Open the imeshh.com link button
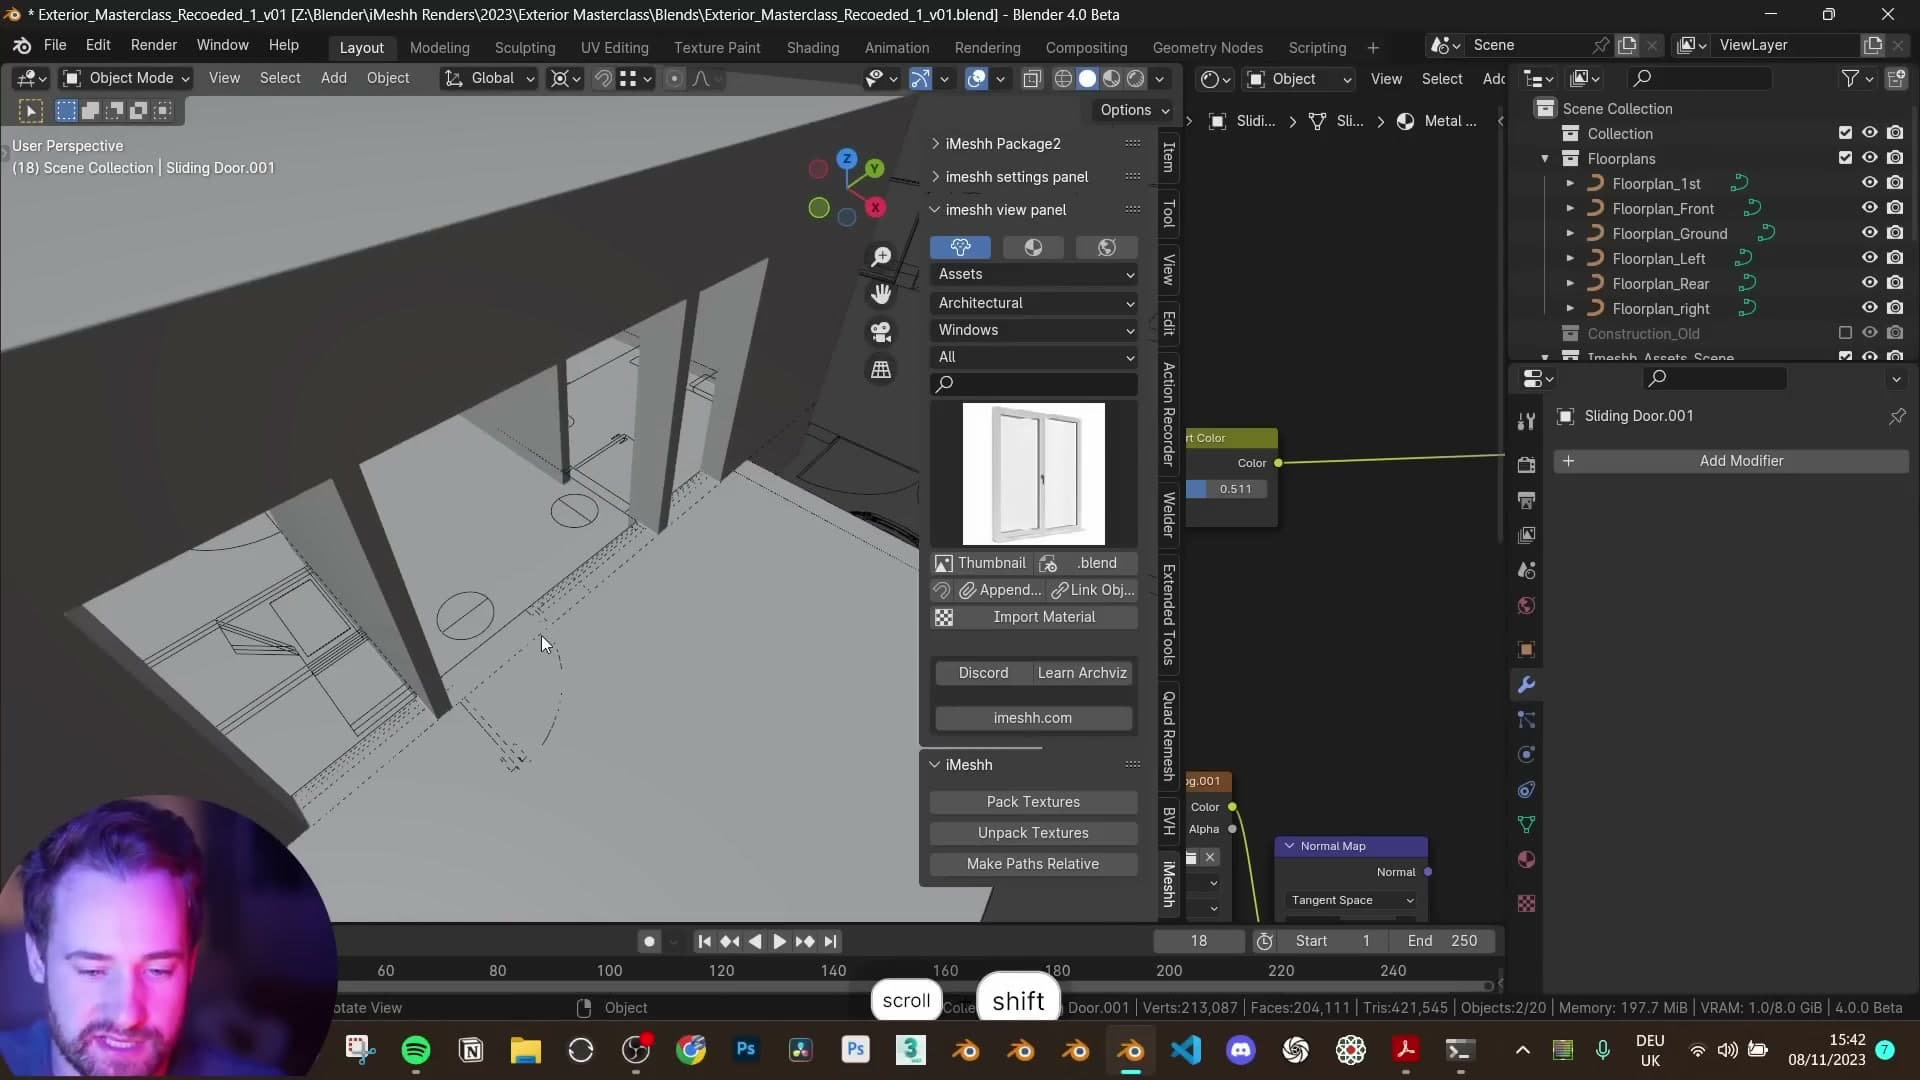The width and height of the screenshot is (1920, 1080). (1034, 718)
